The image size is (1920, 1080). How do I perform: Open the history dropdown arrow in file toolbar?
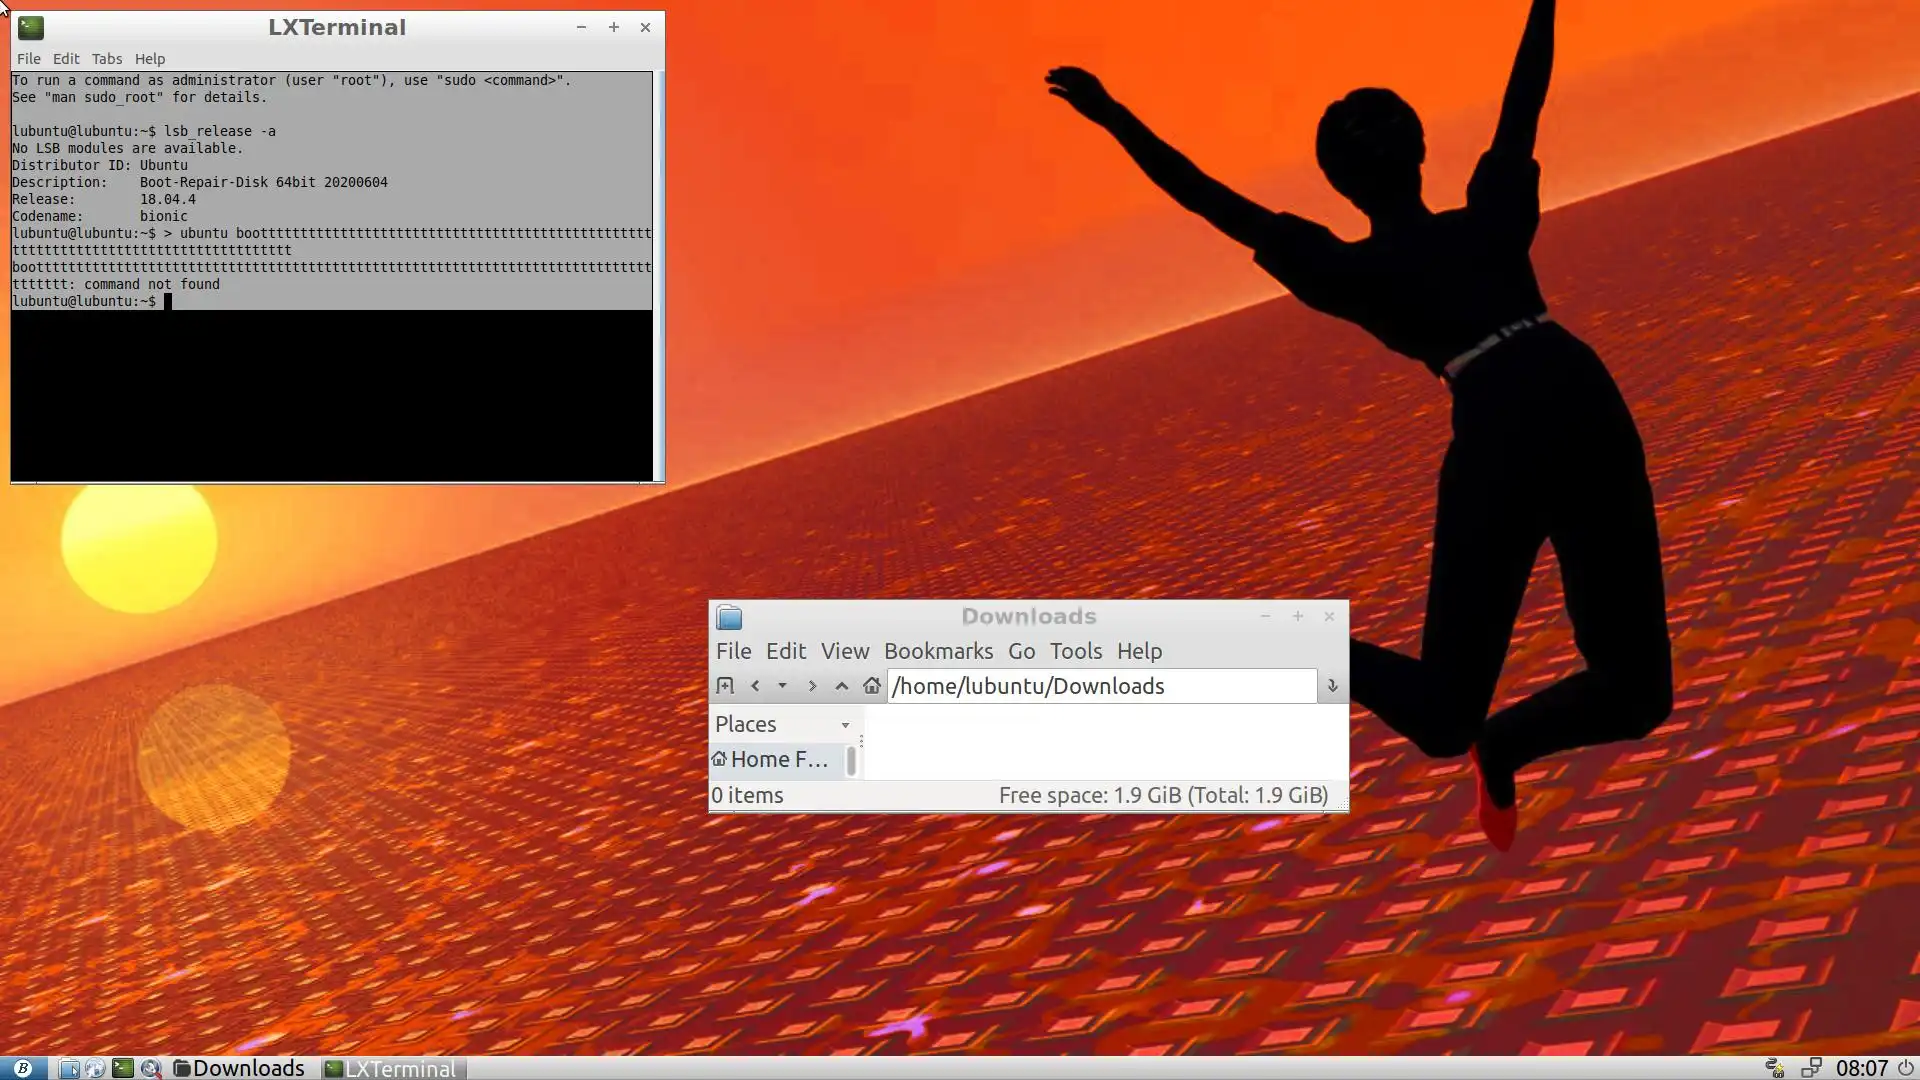coord(782,686)
